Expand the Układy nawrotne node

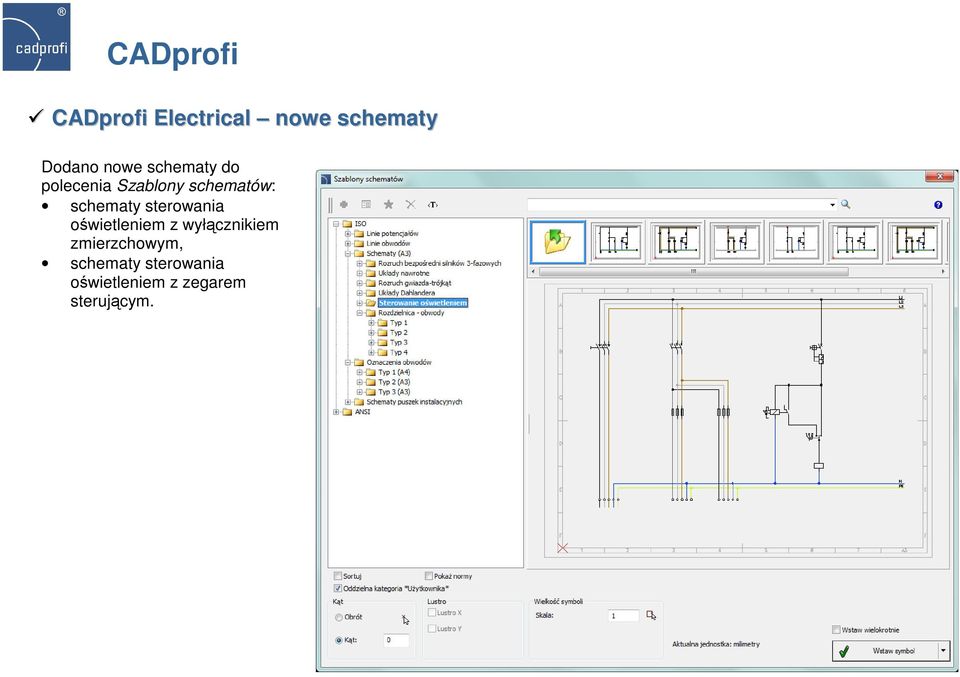pos(360,273)
